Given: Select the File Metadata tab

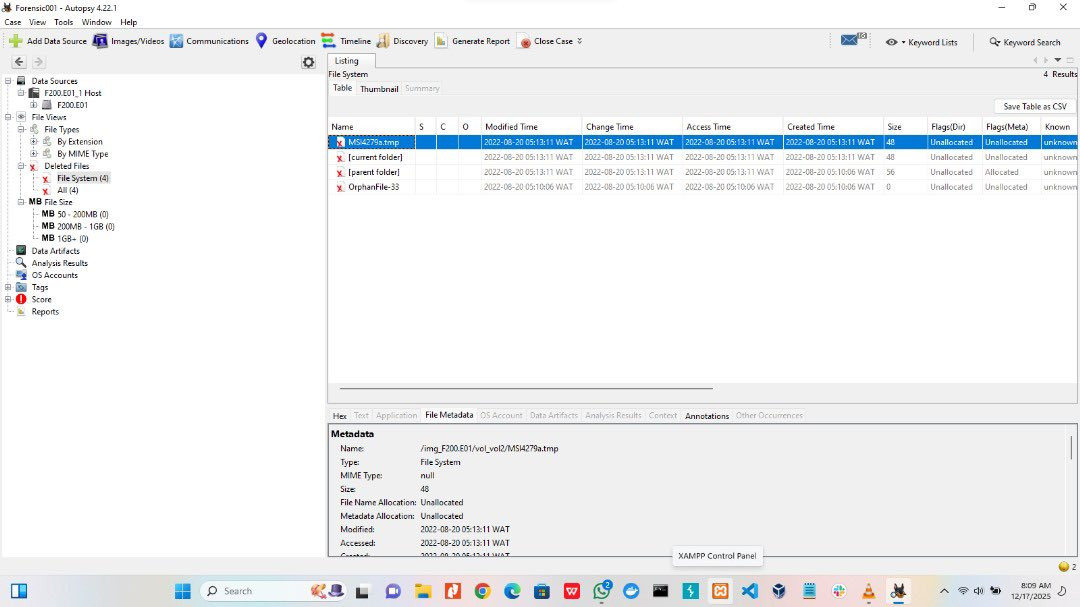Looking at the screenshot, I should pos(449,415).
